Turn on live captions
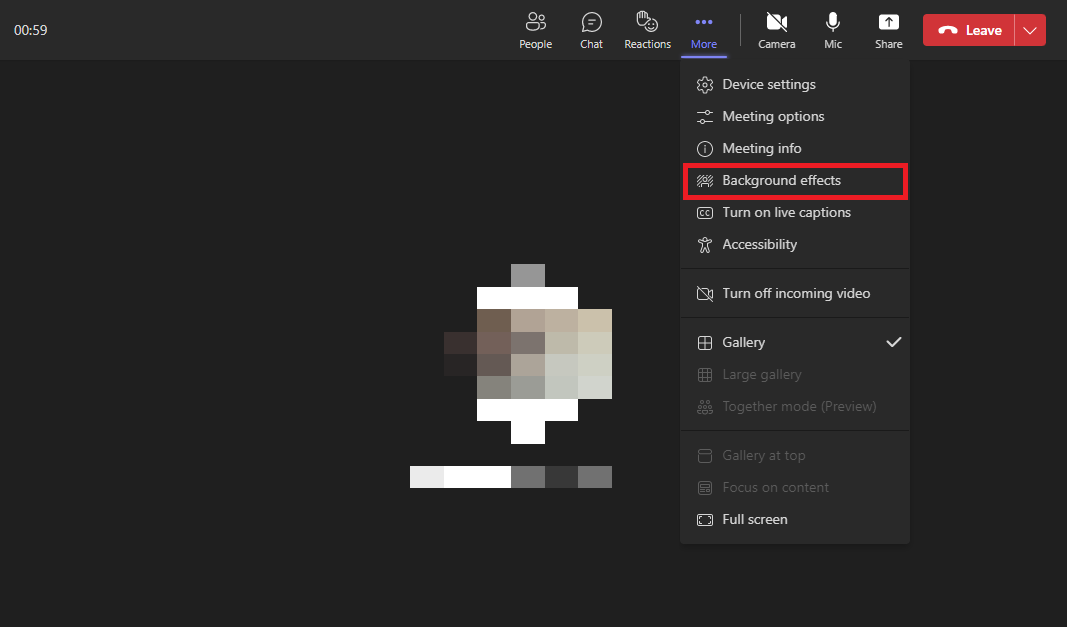1067x627 pixels. coord(795,212)
